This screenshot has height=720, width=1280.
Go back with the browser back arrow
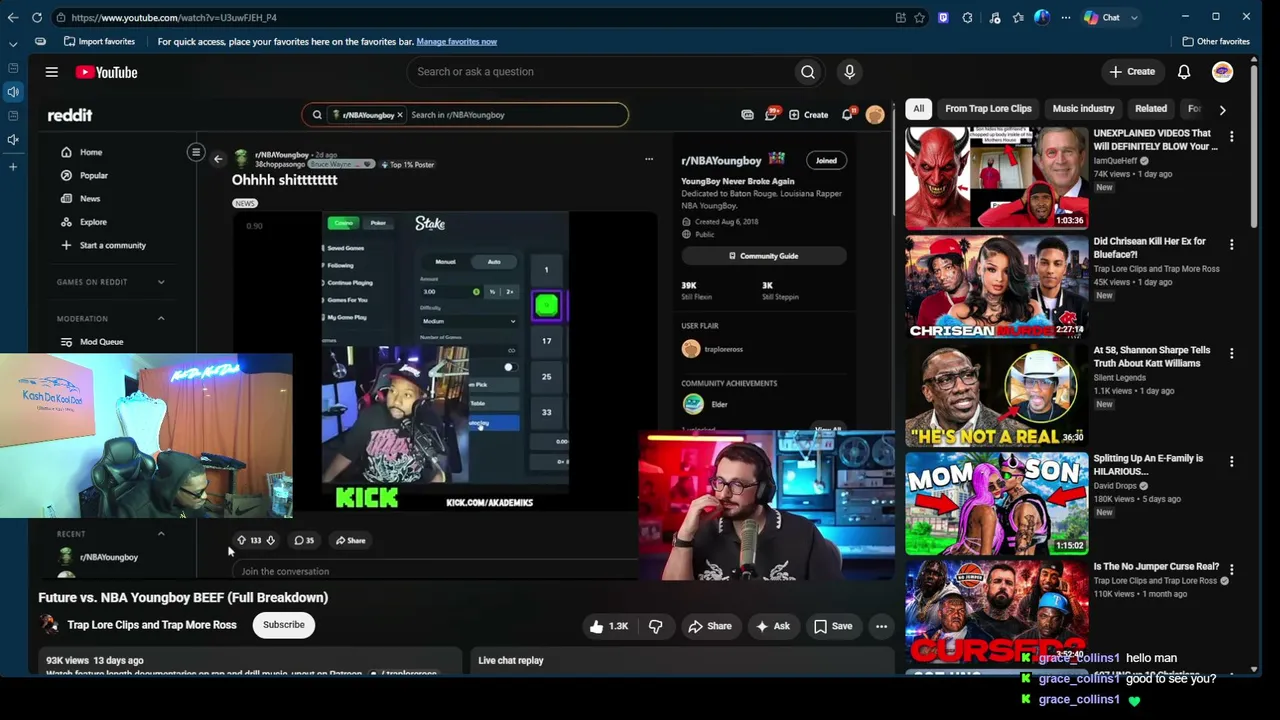[13, 17]
